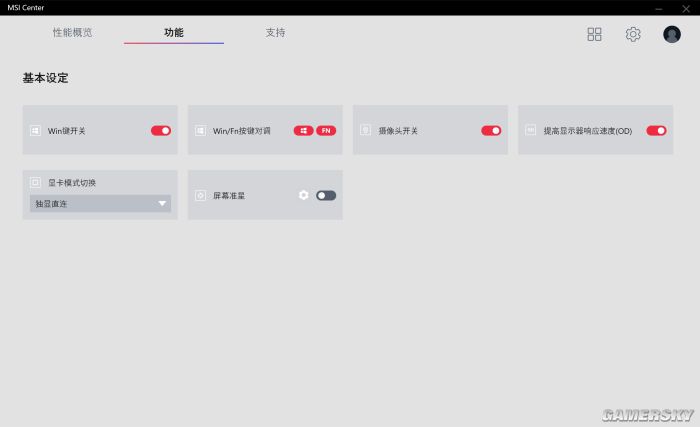
Task: Open 屏幕准星 gear settings
Action: coord(304,195)
